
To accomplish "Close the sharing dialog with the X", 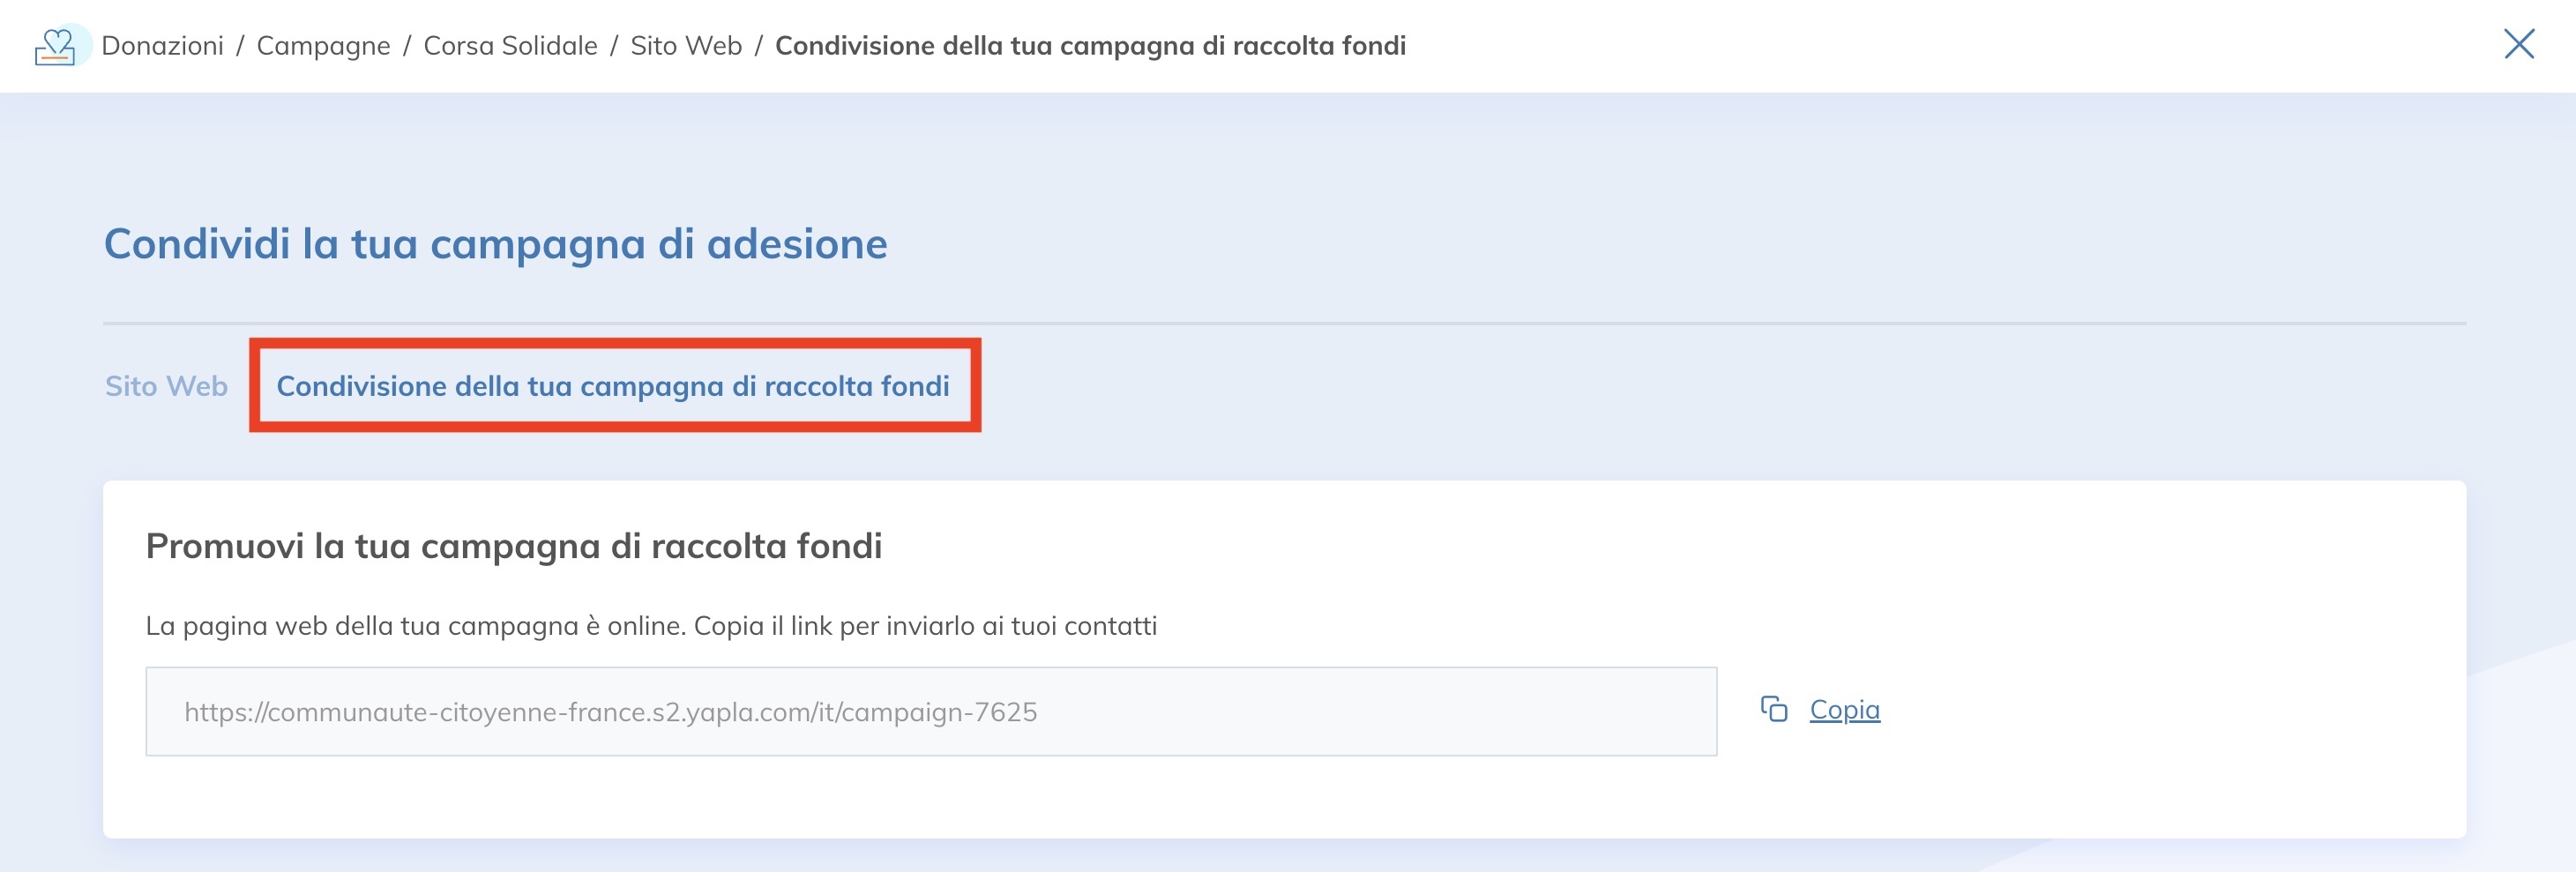I will [x=2519, y=44].
